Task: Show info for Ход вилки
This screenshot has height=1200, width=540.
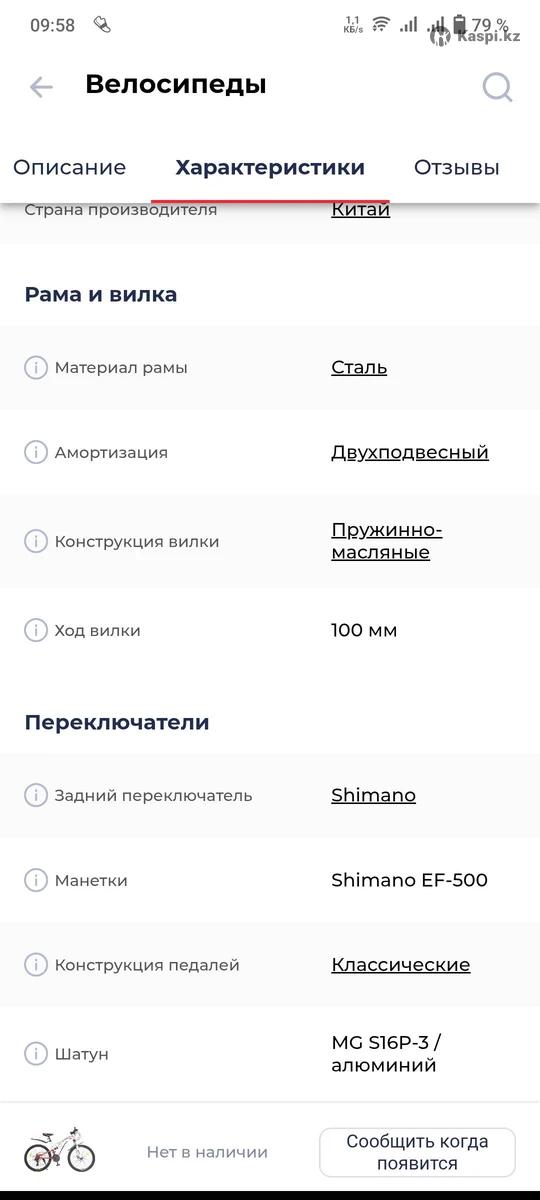Action: tap(36, 630)
